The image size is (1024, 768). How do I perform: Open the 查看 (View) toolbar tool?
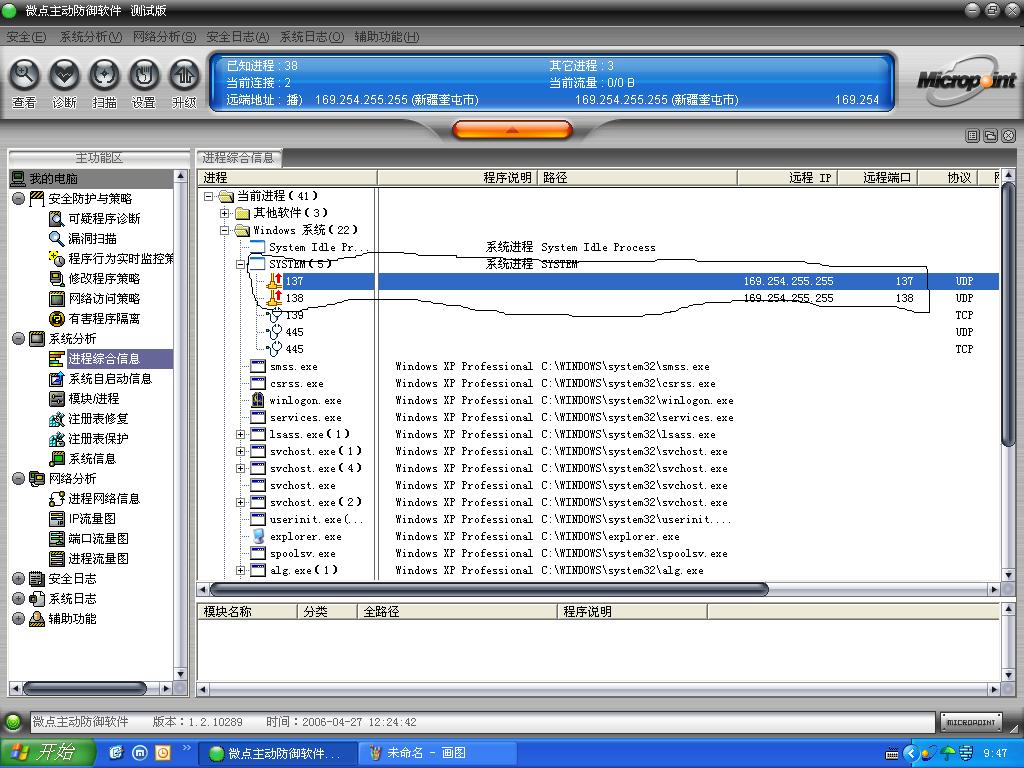(x=24, y=83)
